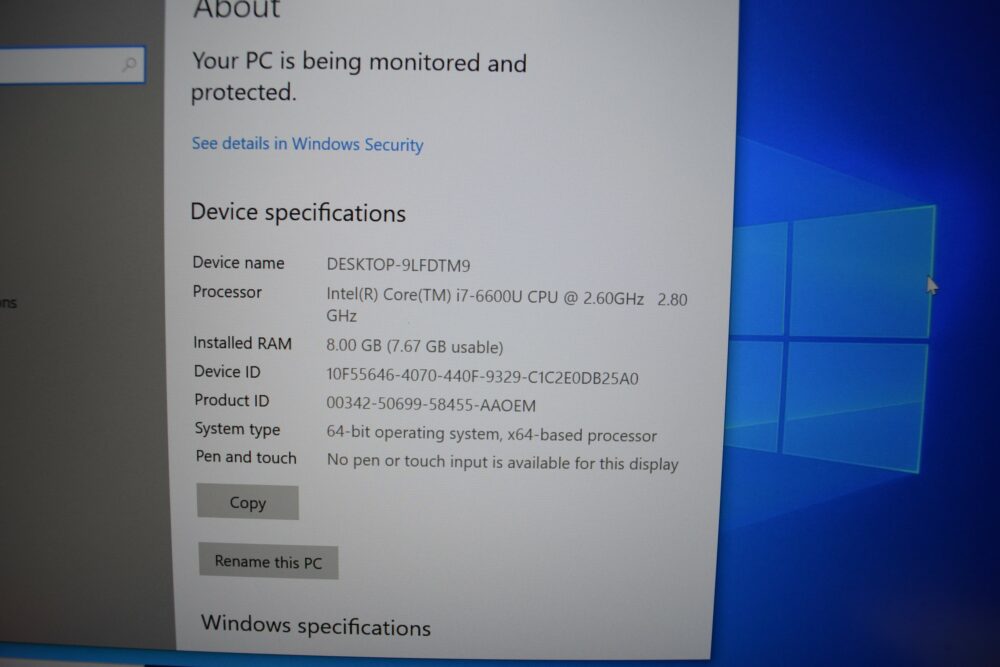Viewport: 1000px width, 667px height.
Task: Click the Windows specifications heading
Action: coord(316,626)
